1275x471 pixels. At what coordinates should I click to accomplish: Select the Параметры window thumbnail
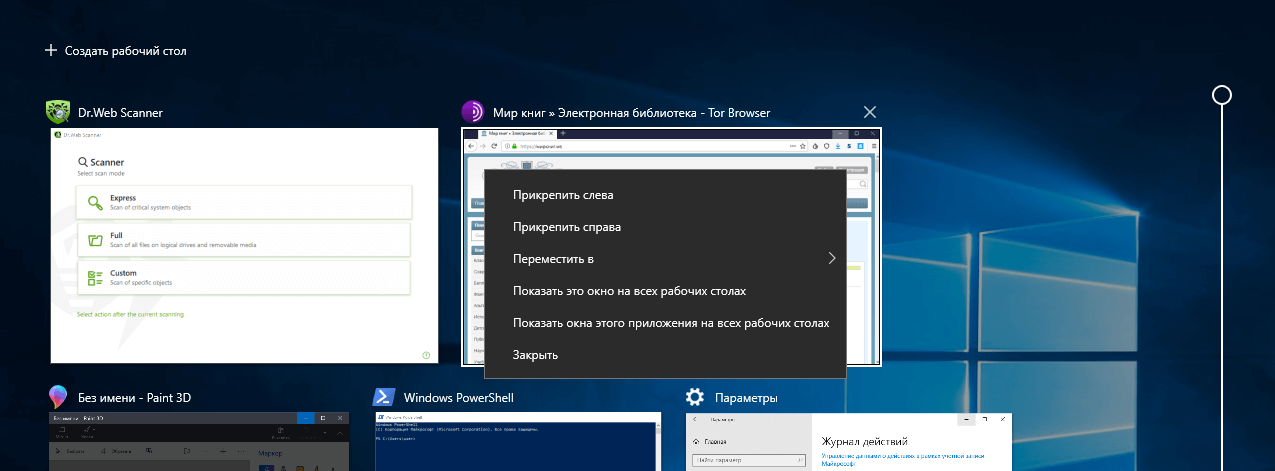coord(849,441)
